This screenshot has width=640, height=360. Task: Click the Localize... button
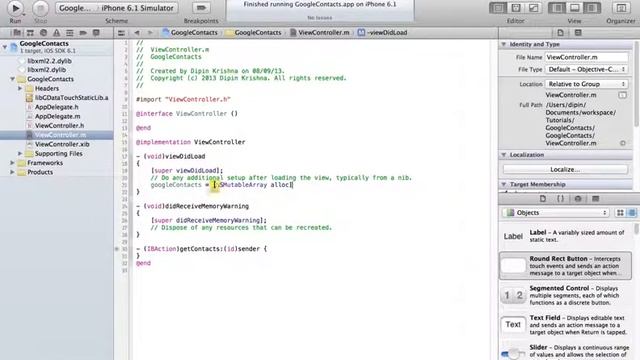coord(565,169)
